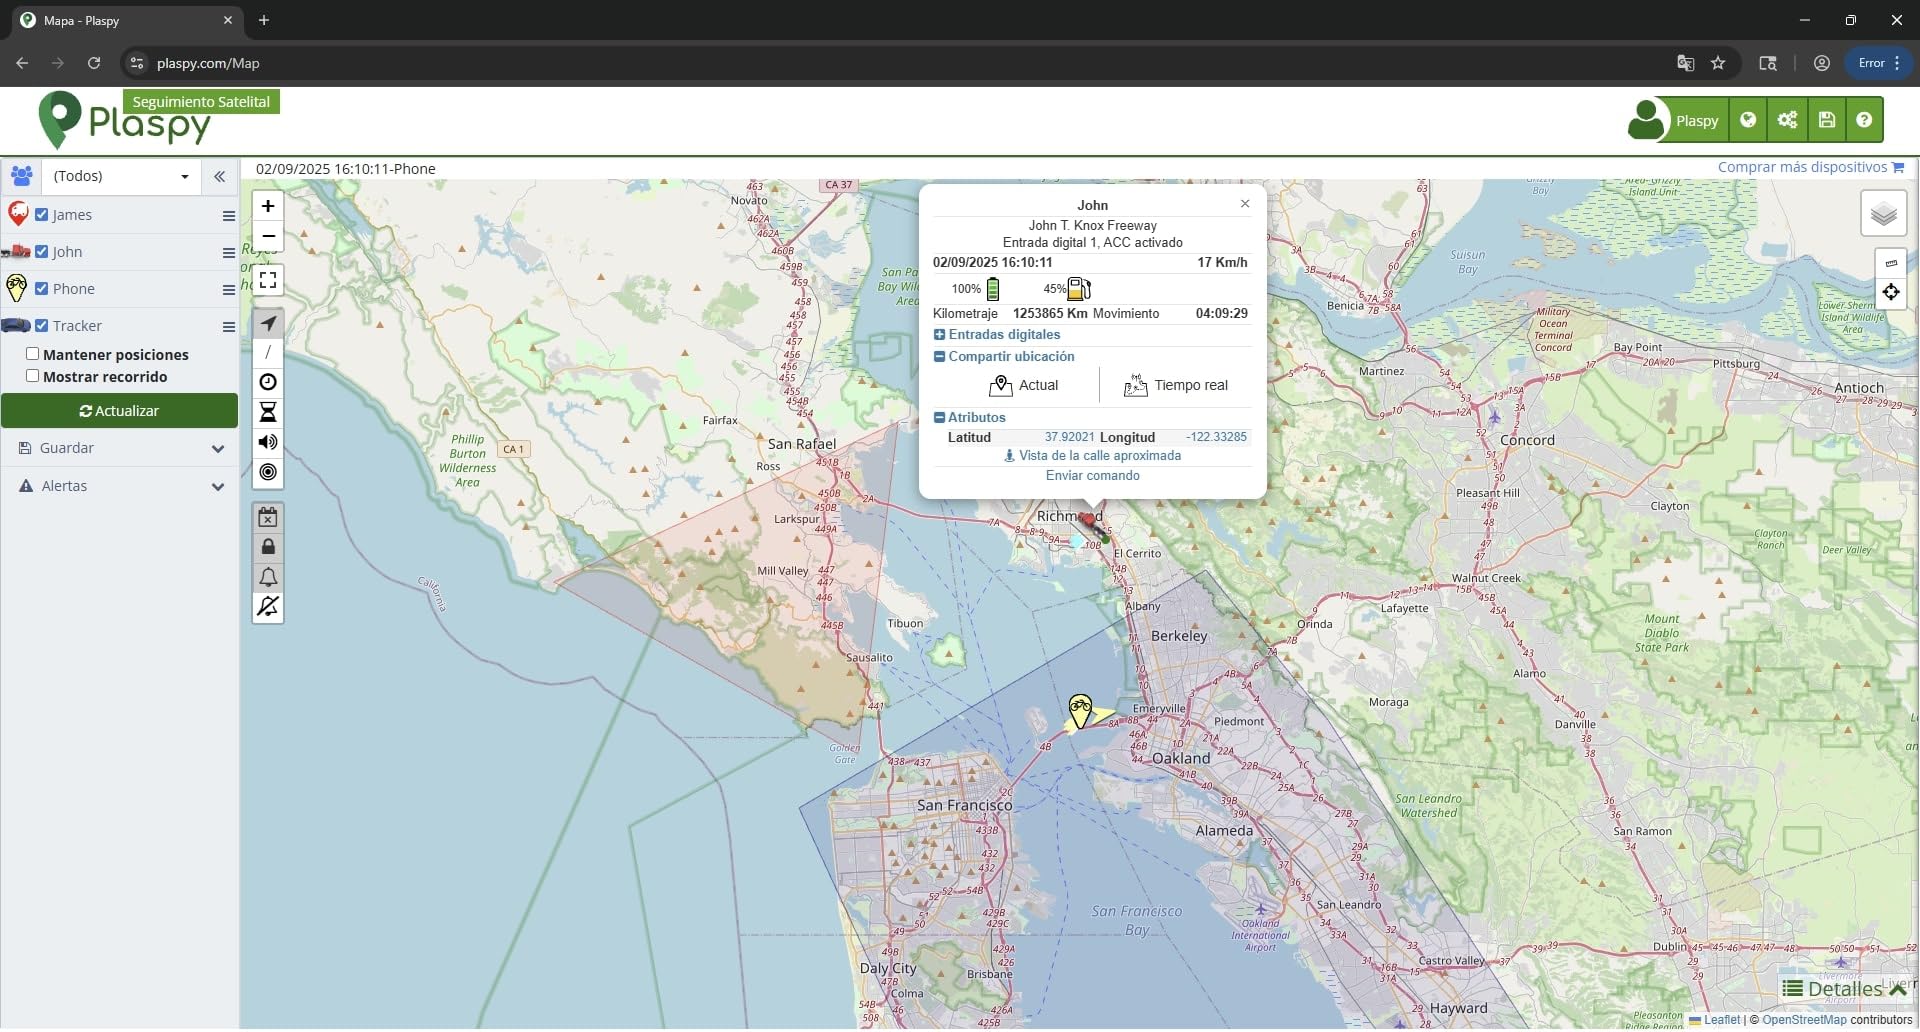
Task: Share Actual location of John
Action: [x=1023, y=386]
